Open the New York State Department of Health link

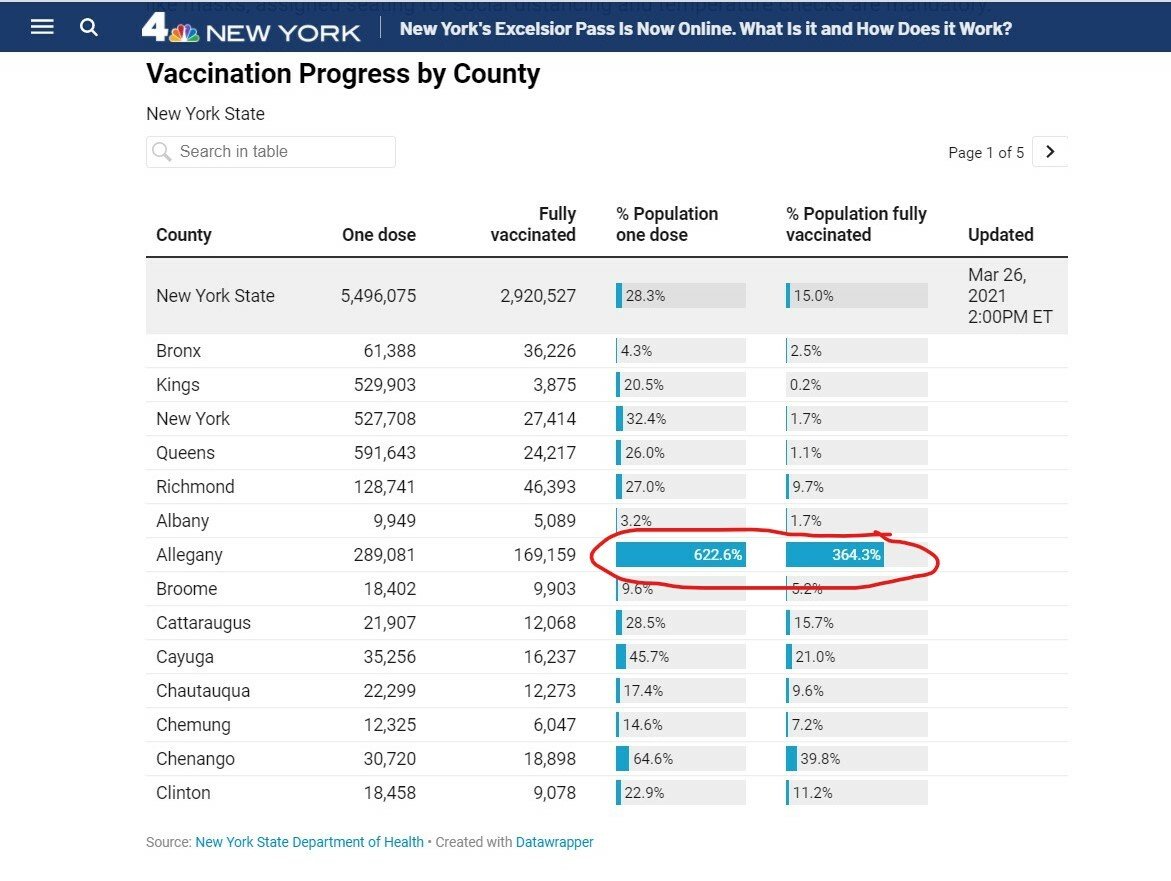click(x=309, y=842)
